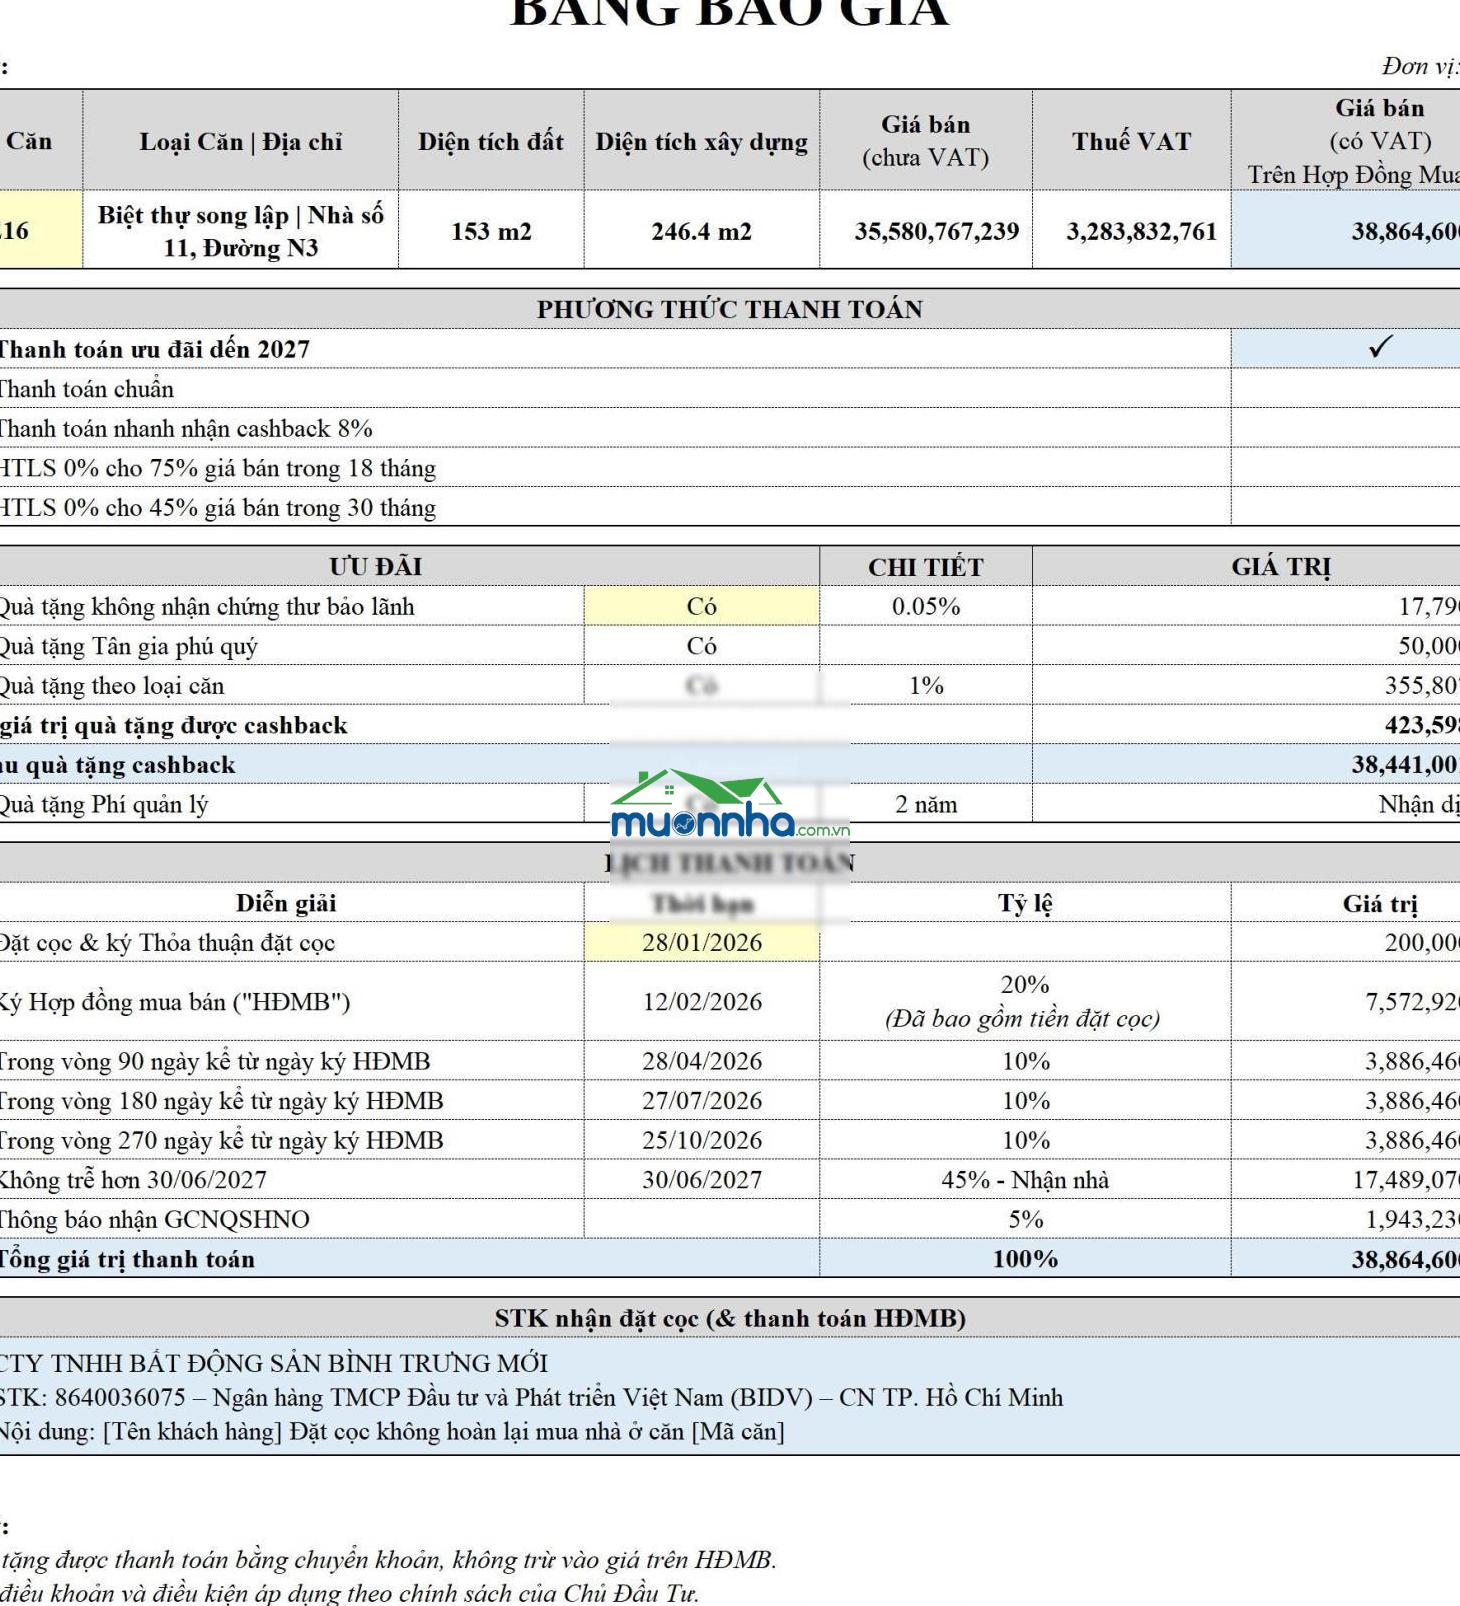Select the "Thanh toán ưu đãi đến 2027" row label

tap(153, 349)
